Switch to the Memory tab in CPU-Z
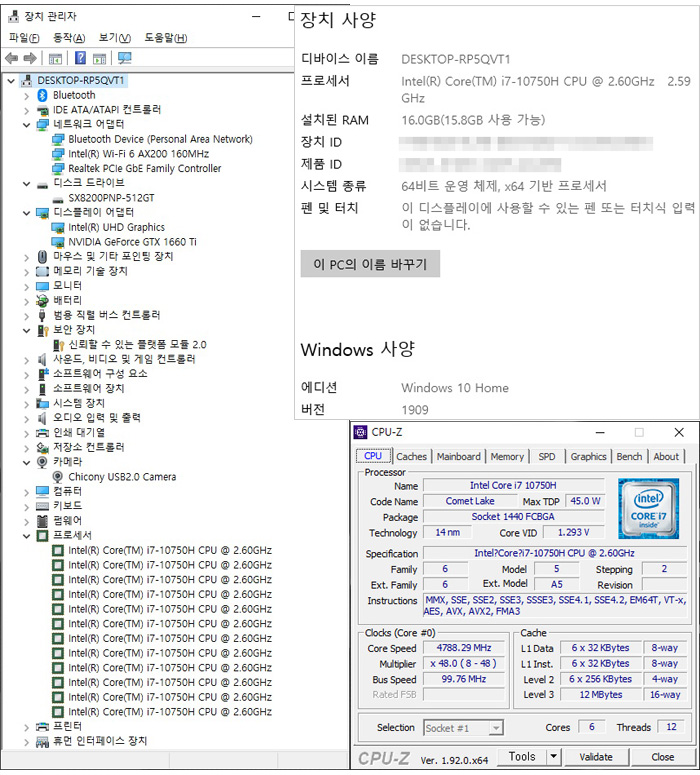 tap(507, 456)
